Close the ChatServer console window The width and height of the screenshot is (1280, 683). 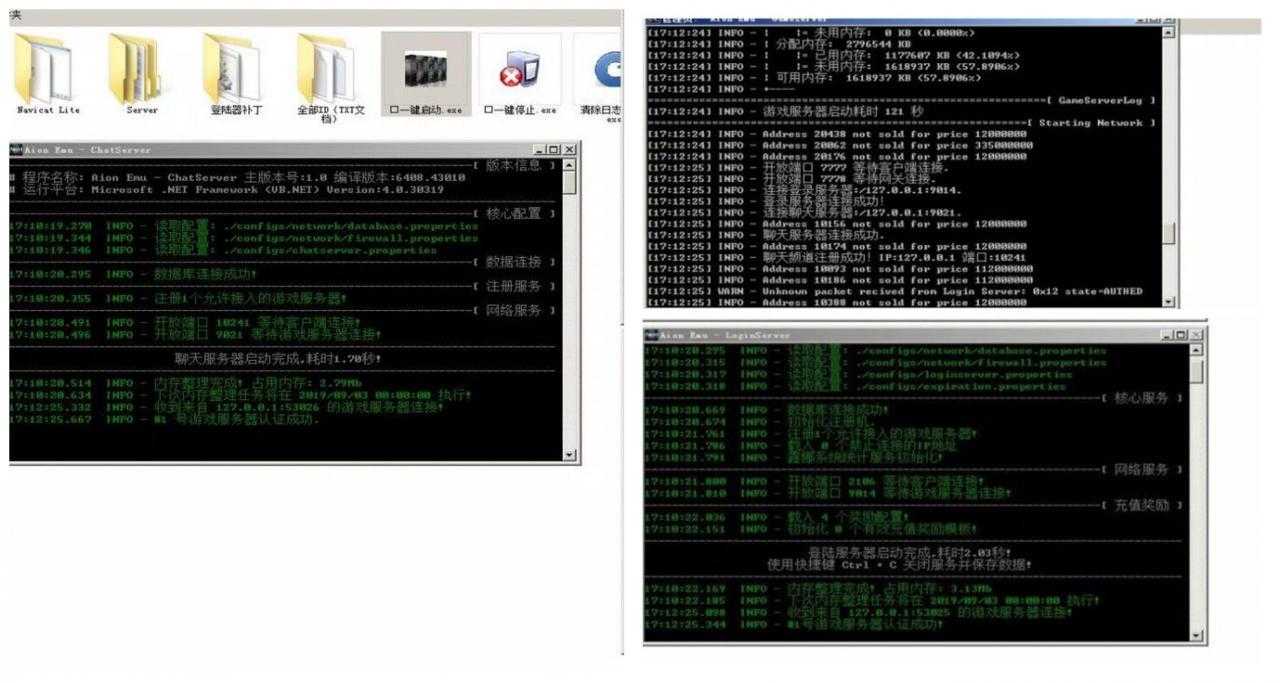(x=569, y=150)
